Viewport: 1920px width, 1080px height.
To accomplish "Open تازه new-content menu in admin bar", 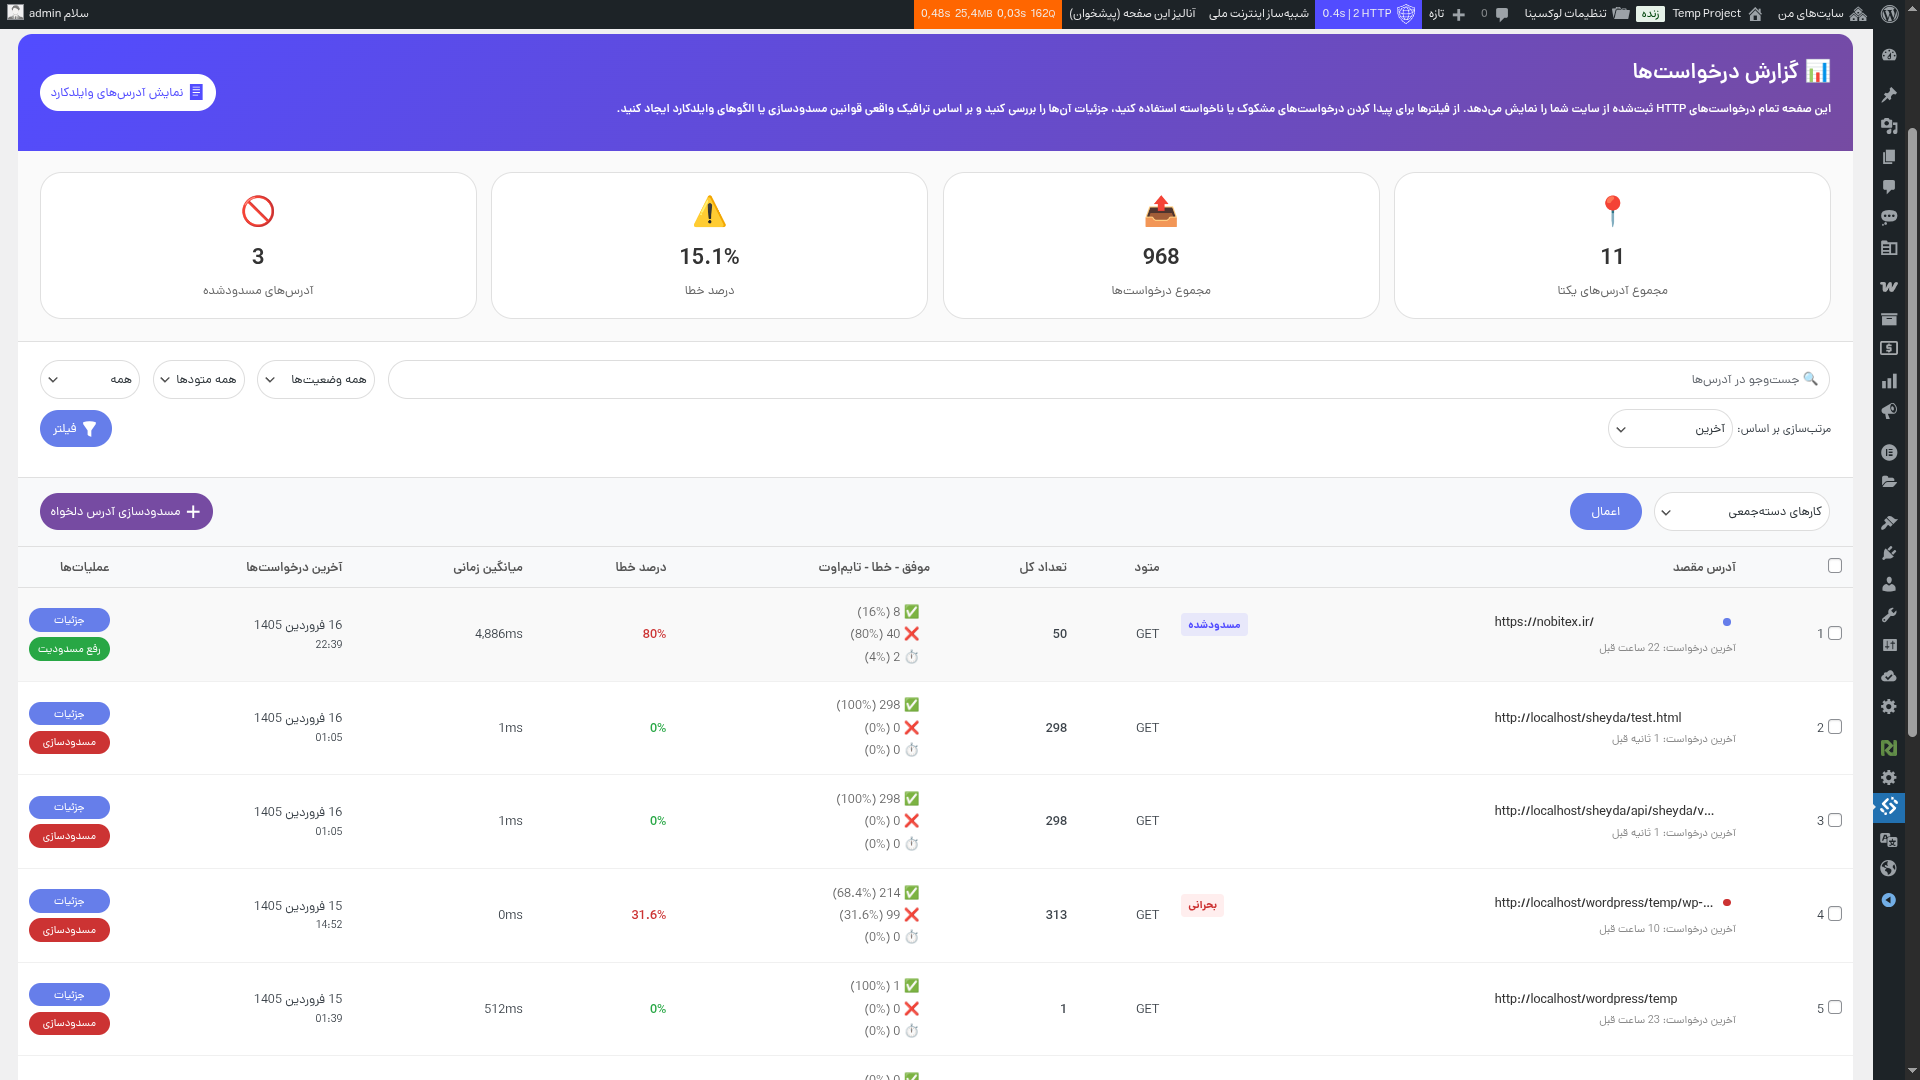I will 1448,14.
